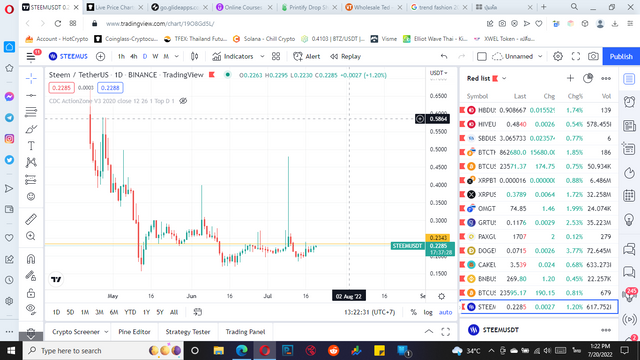Open the STEEMUS symbol search
This screenshot has height=360, width=640.
(68, 56)
